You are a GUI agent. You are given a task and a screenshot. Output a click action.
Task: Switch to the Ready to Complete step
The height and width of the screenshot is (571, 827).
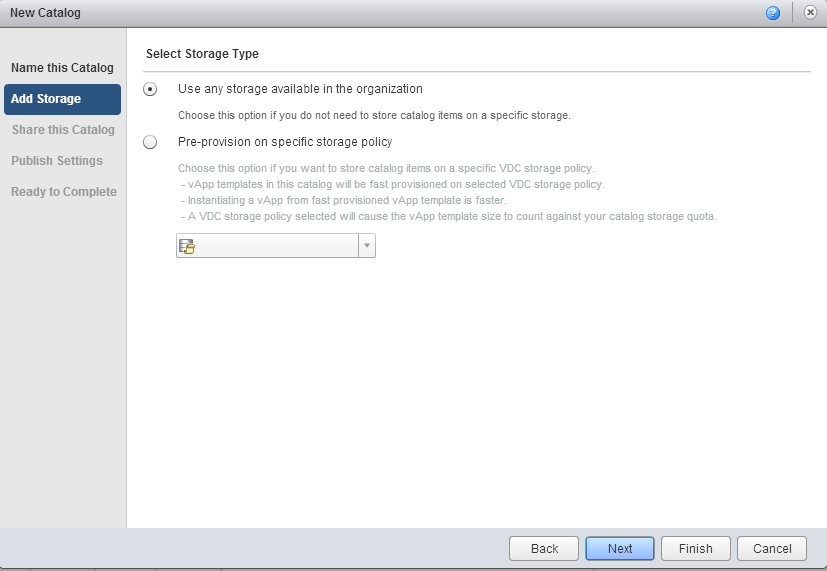click(x=64, y=192)
